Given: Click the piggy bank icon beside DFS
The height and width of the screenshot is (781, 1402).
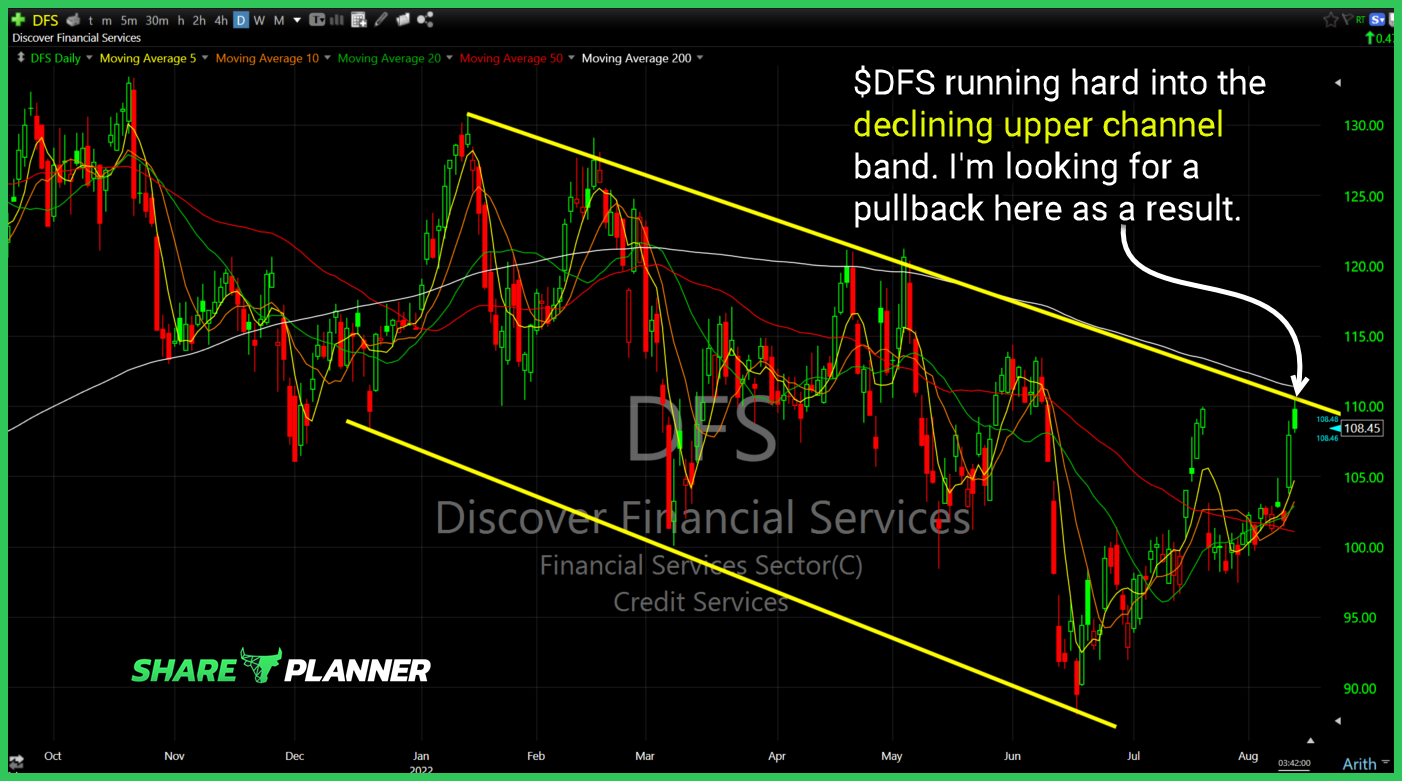Looking at the screenshot, I should pyautogui.click(x=73, y=20).
